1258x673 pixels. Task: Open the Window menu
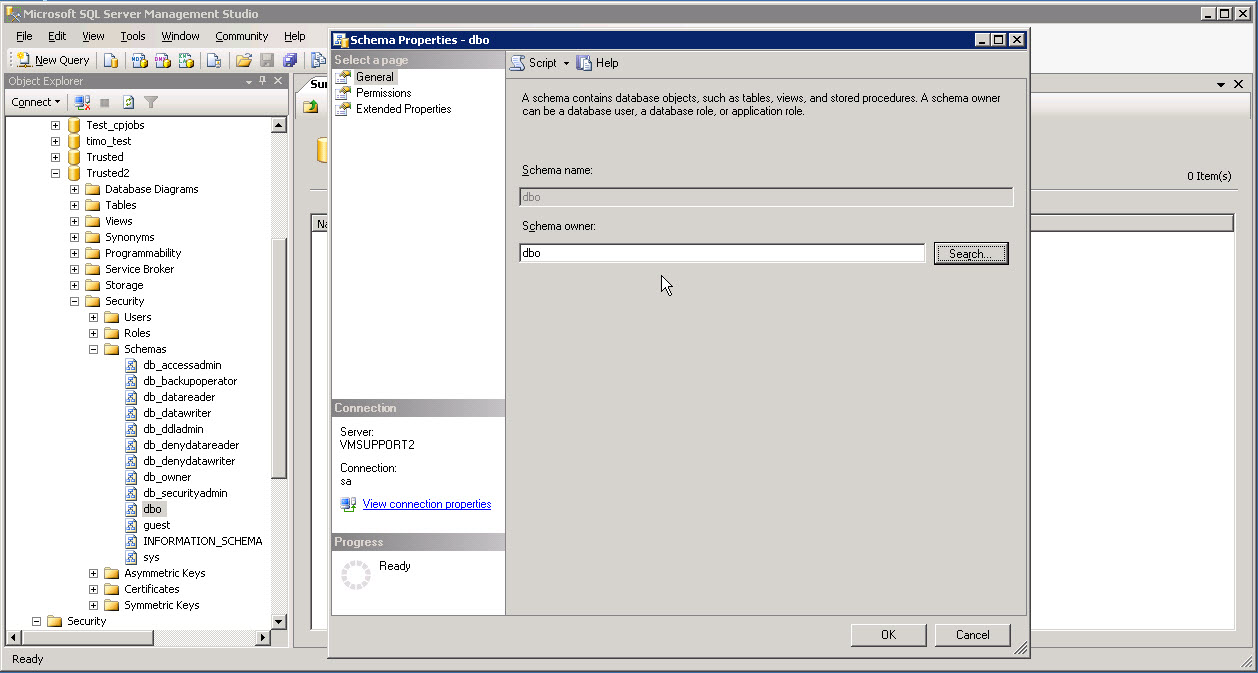(x=180, y=36)
